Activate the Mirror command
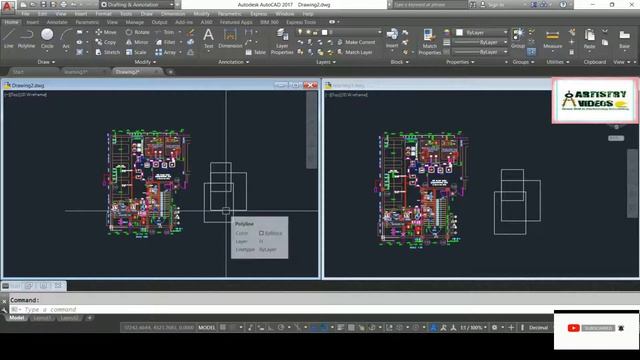Viewport: 640px width, 360px height. click(x=137, y=42)
